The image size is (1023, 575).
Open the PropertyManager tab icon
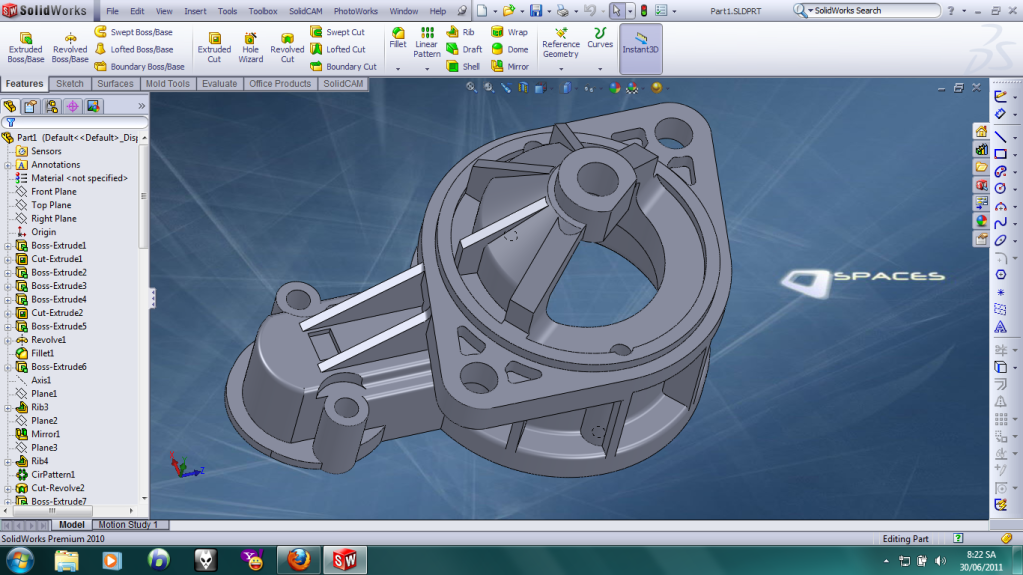point(31,106)
